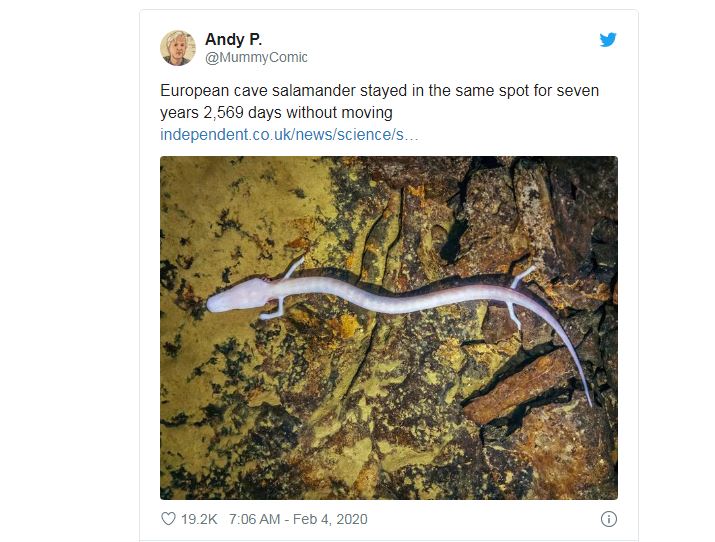
Task: Click the tweet text about European salamander
Action: [x=379, y=101]
